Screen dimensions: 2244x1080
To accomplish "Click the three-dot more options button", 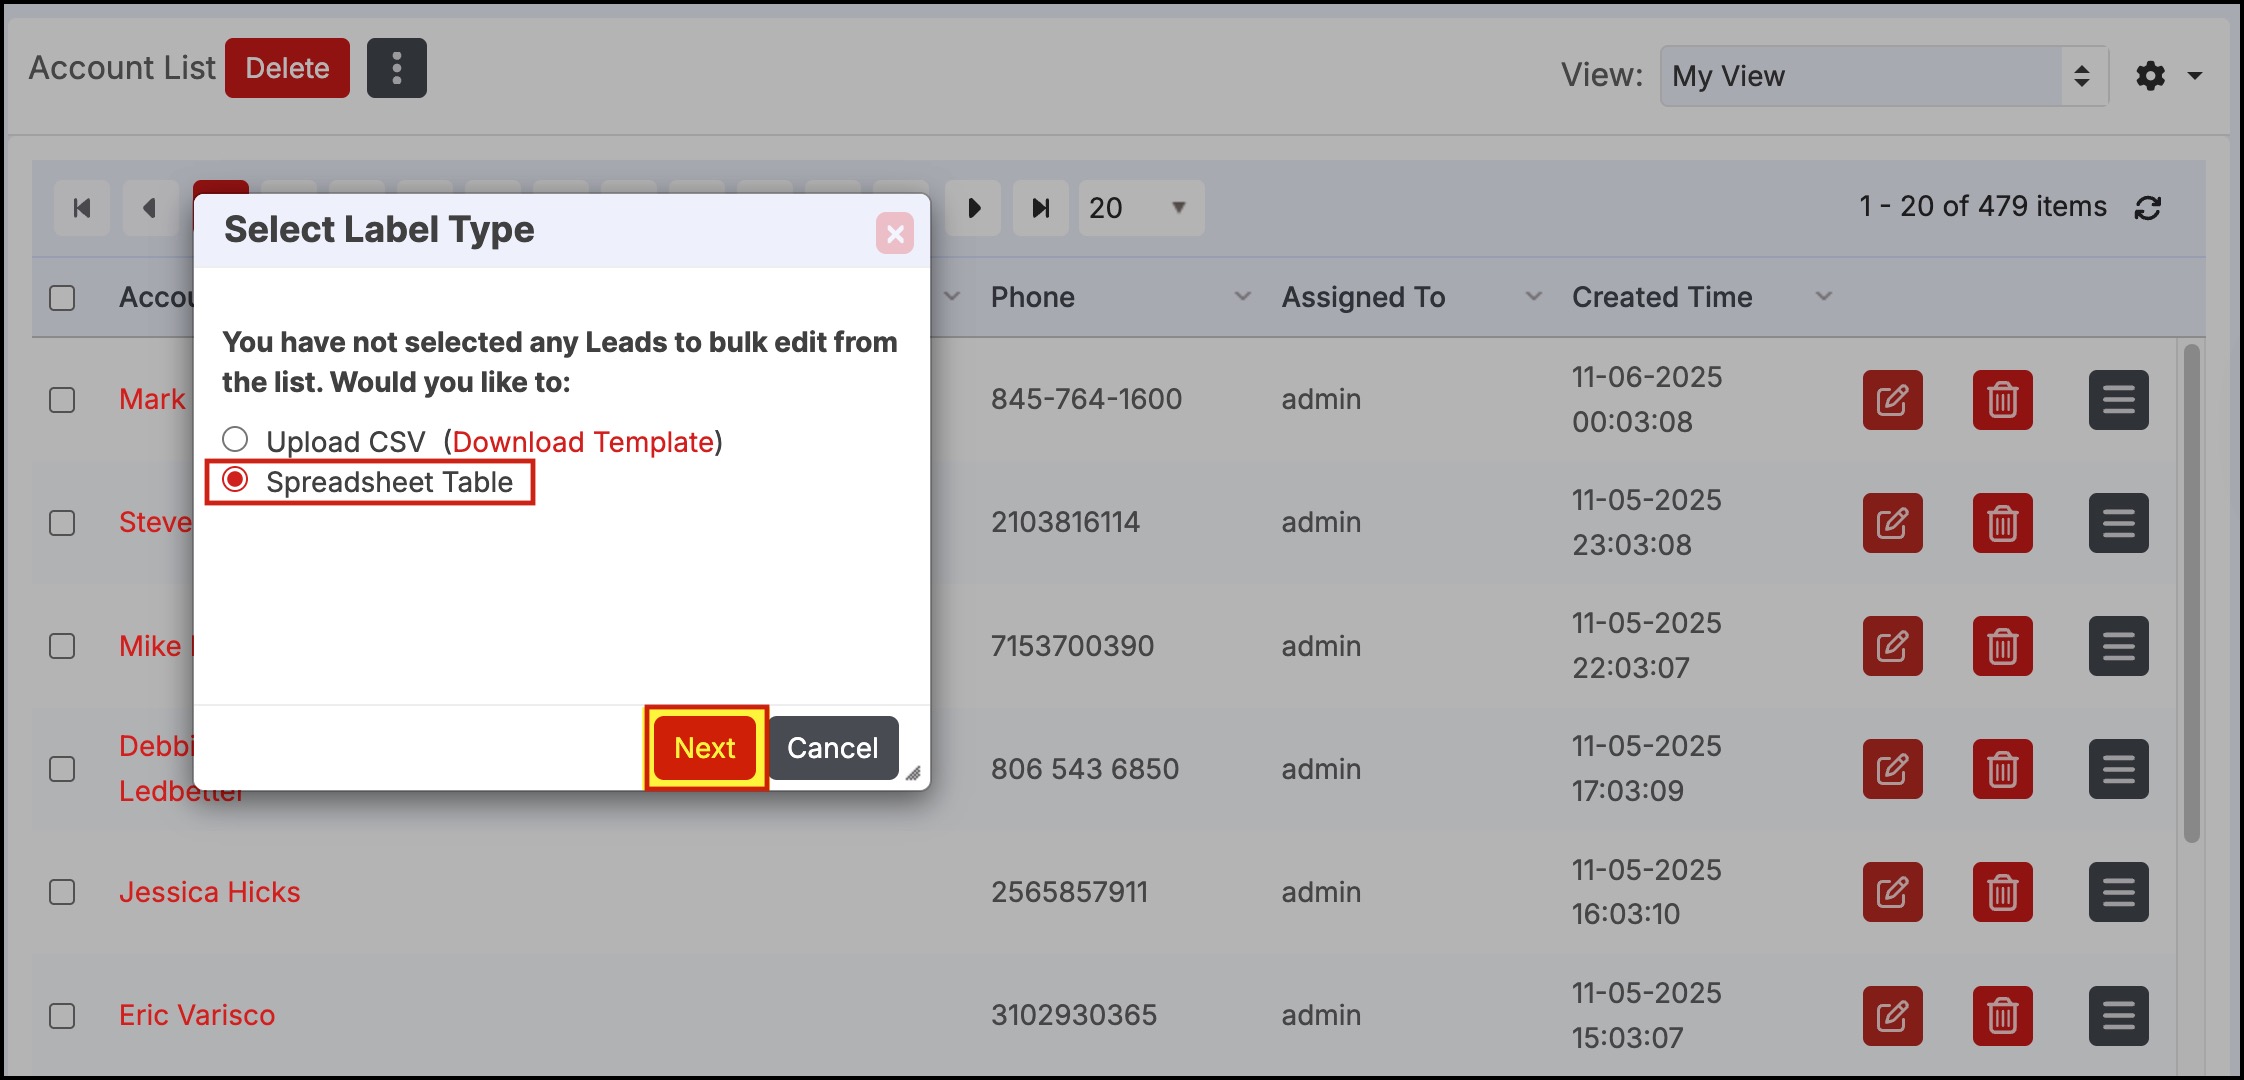I will point(396,68).
